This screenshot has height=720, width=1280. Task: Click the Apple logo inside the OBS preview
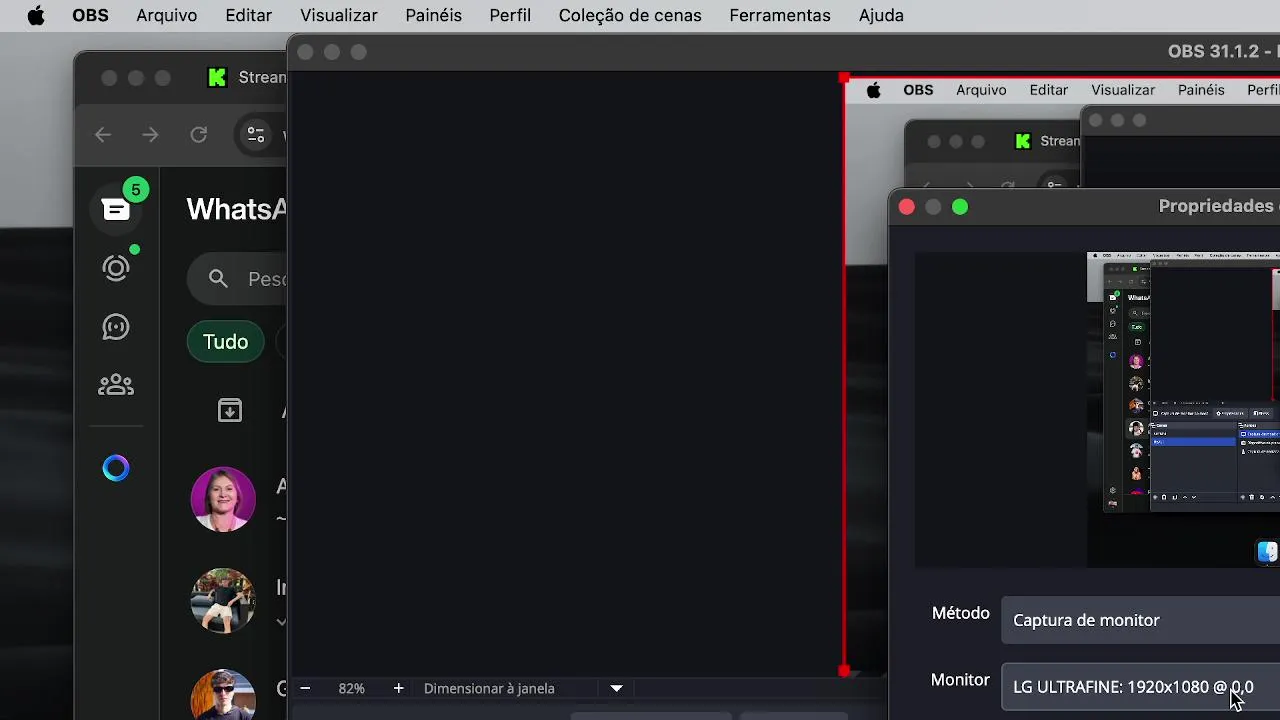(x=873, y=90)
